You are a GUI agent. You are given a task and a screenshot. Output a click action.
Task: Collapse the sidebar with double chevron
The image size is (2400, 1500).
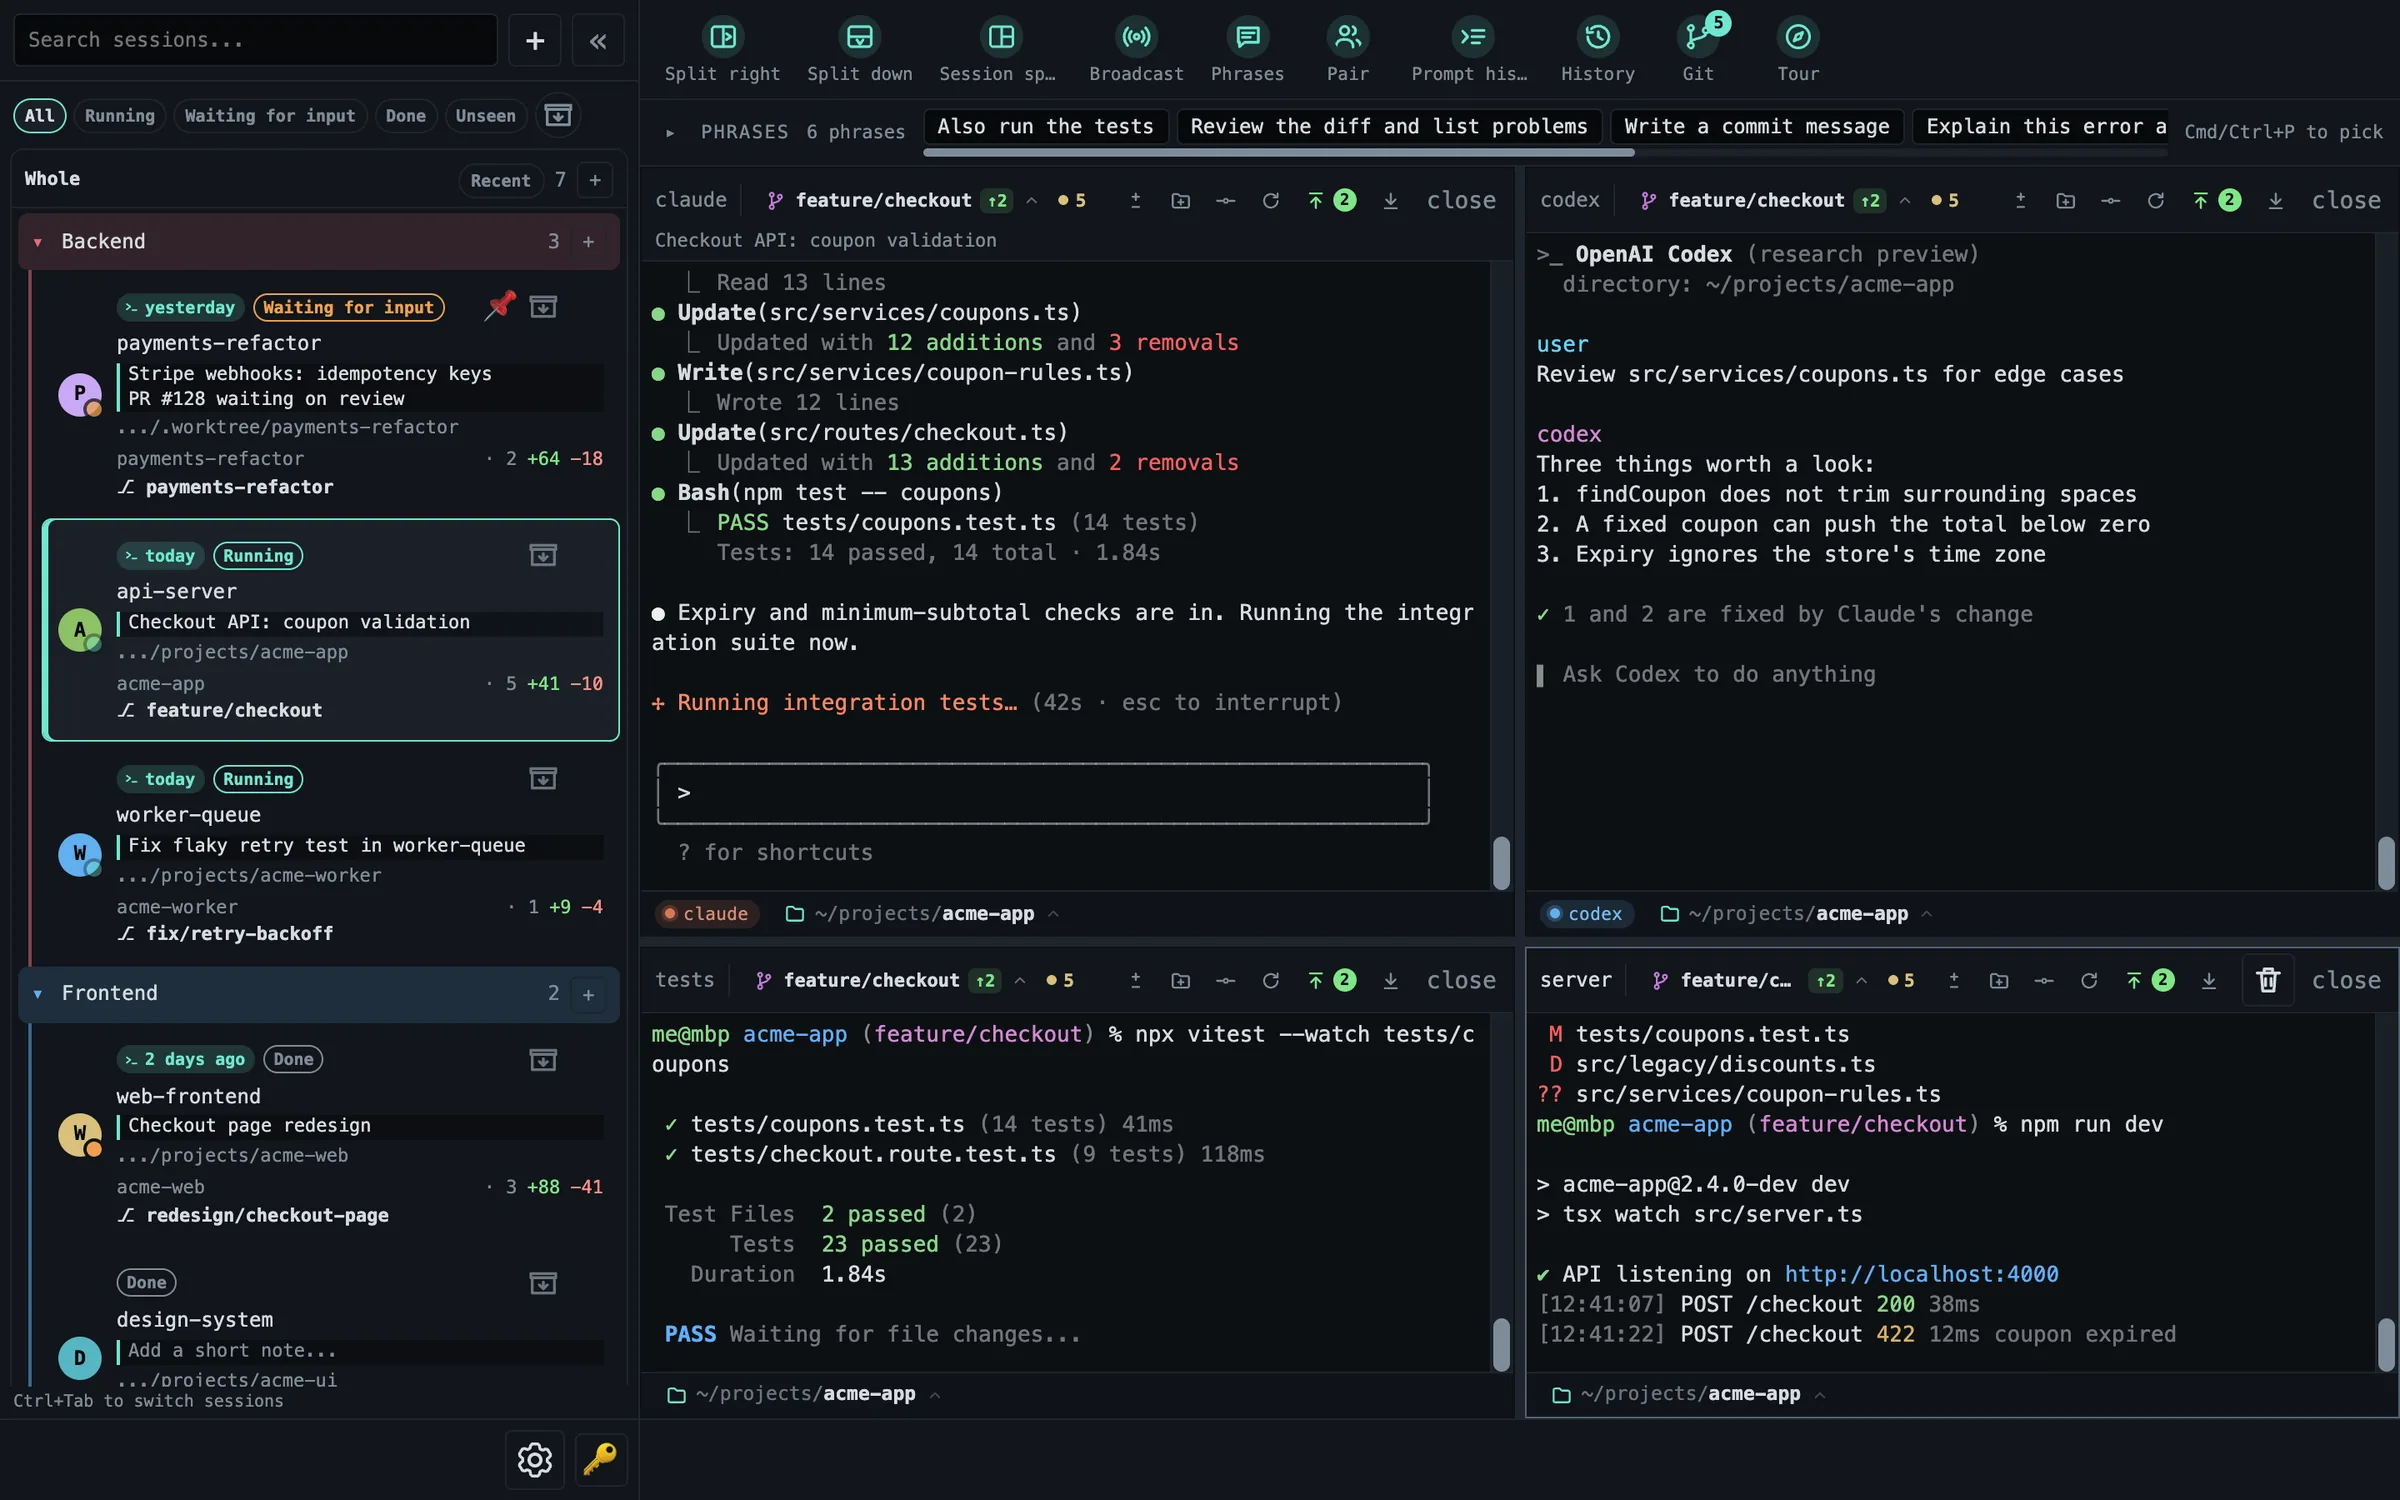(598, 41)
